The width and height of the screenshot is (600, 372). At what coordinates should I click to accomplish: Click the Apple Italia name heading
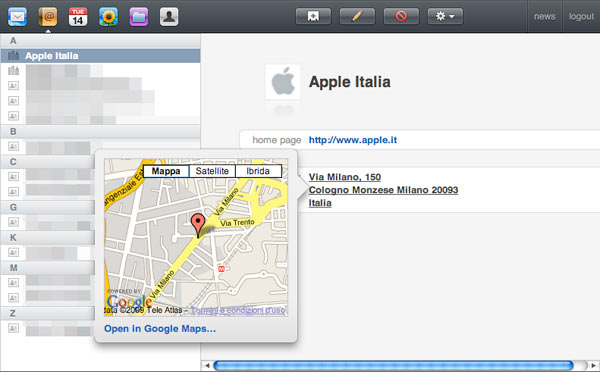tap(349, 82)
